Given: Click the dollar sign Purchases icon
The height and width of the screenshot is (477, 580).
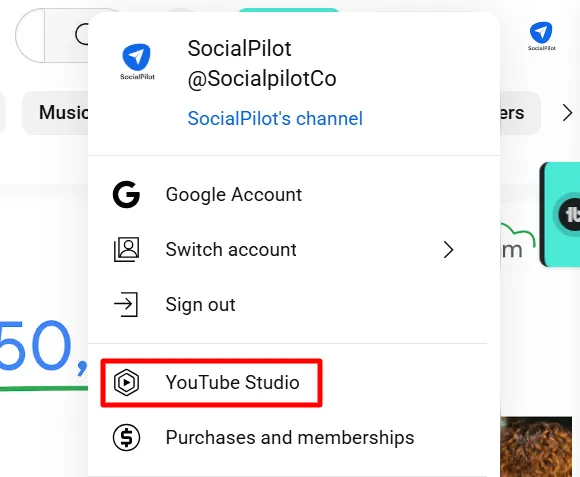Looking at the screenshot, I should (x=127, y=438).
